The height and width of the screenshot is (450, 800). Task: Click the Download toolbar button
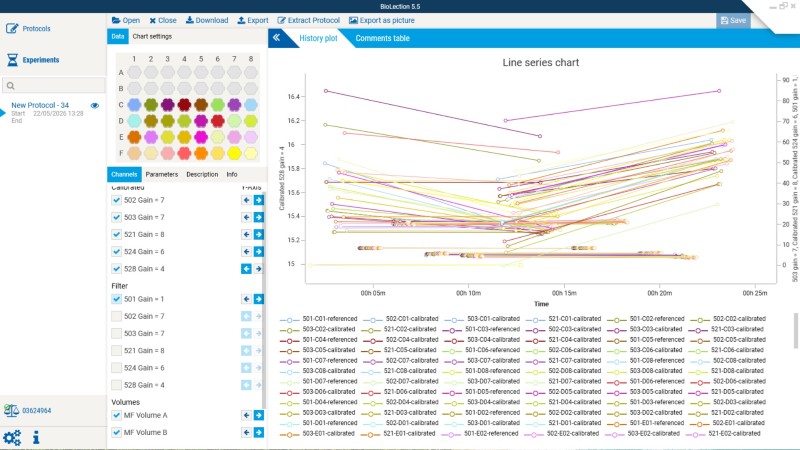[x=207, y=20]
